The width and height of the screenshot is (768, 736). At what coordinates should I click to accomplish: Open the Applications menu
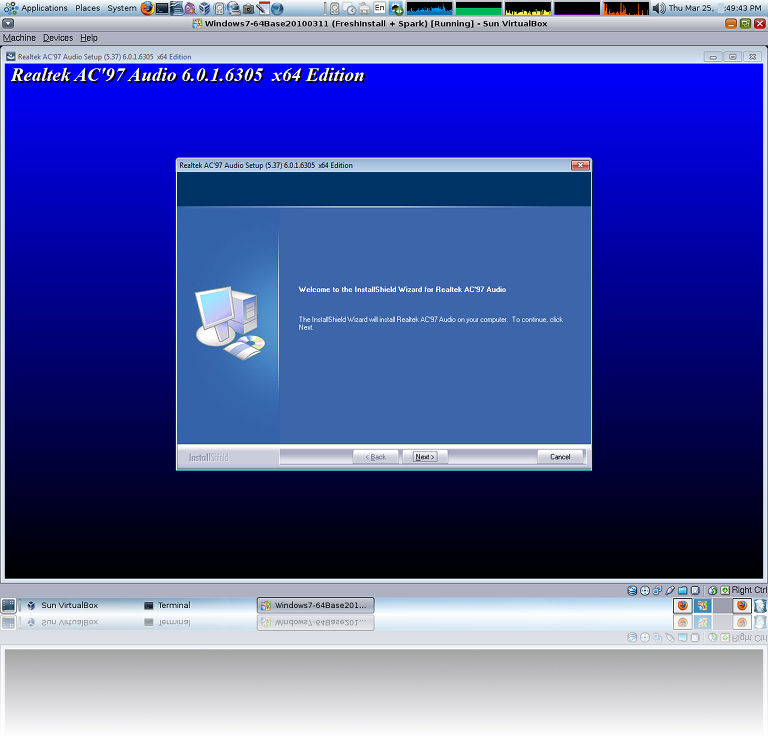pos(36,8)
